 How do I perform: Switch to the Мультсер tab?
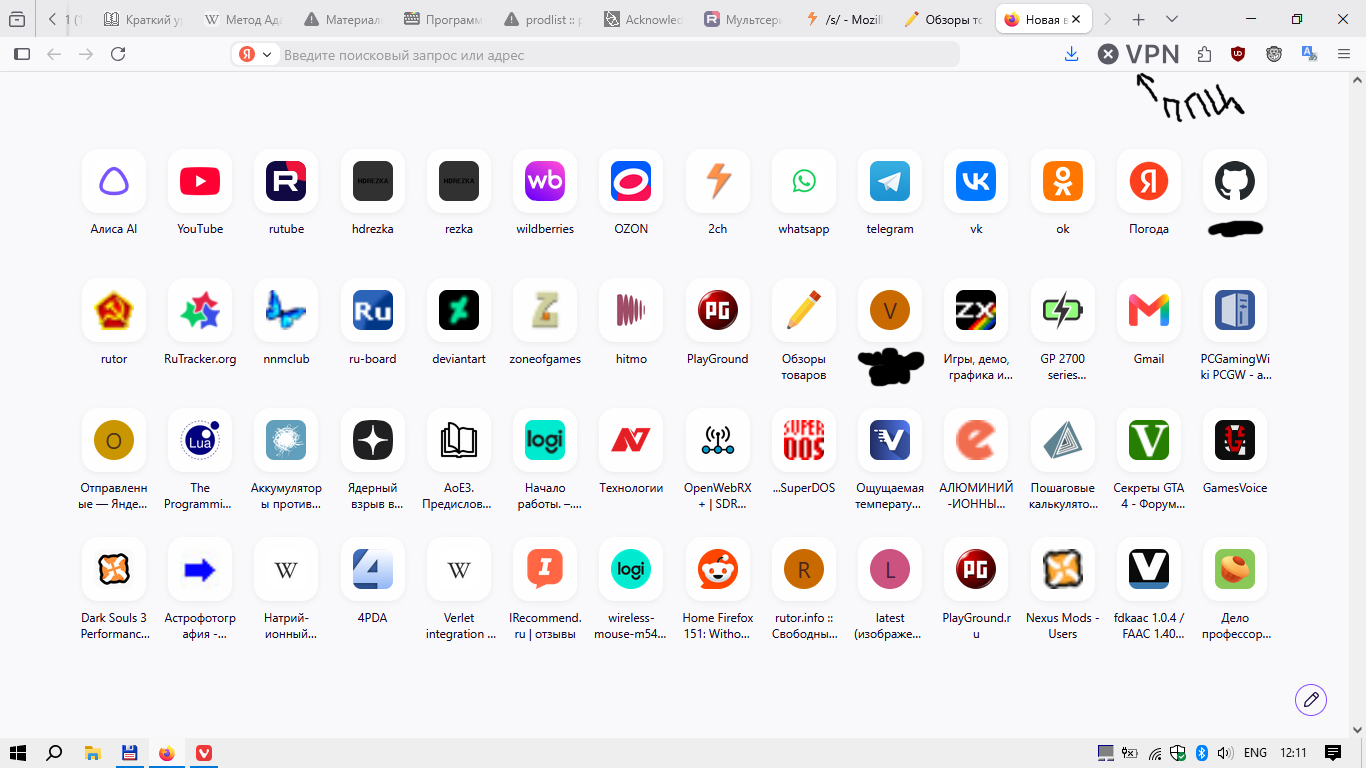tap(745, 19)
